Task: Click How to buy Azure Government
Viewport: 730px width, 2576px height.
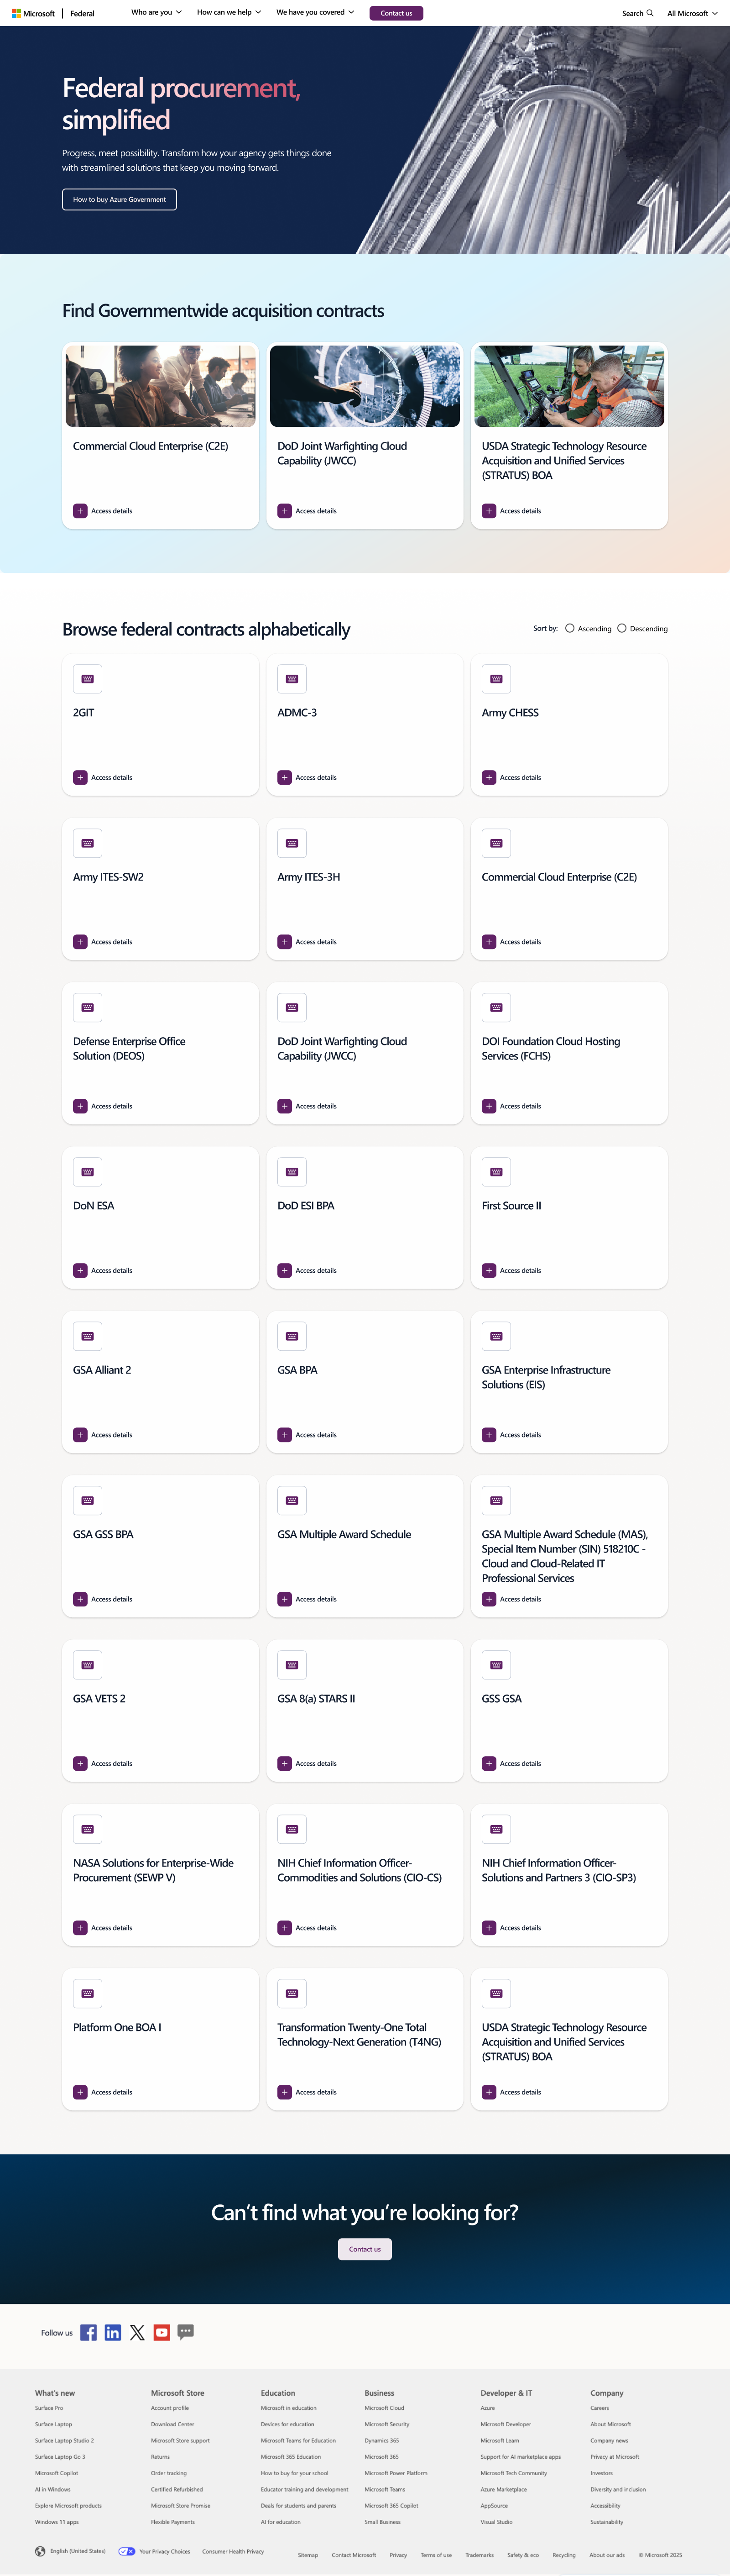Action: (119, 200)
